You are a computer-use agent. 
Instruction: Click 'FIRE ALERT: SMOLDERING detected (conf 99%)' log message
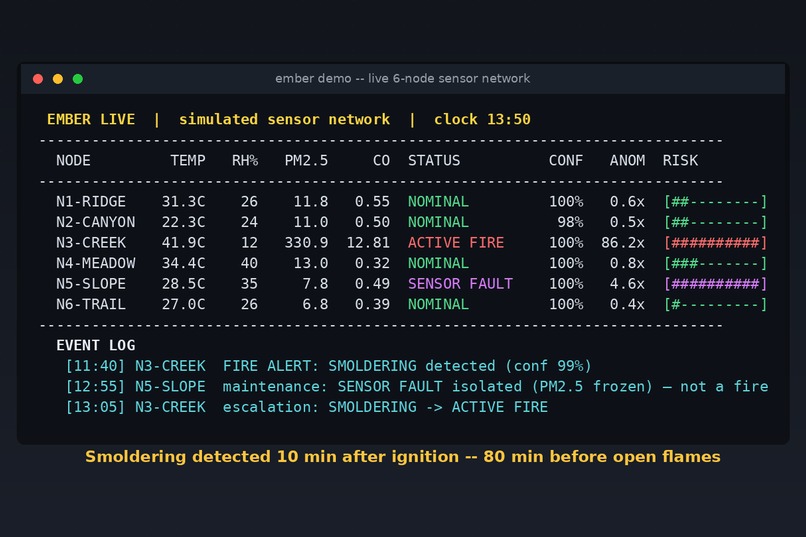point(407,366)
